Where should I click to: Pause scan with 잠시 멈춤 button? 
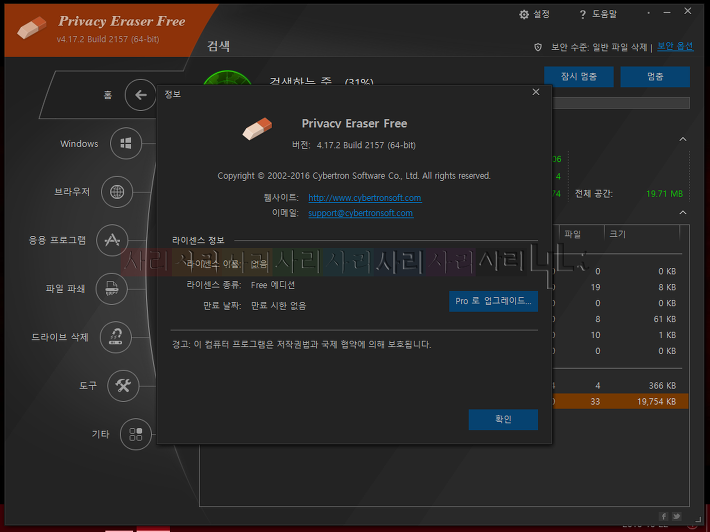click(579, 77)
